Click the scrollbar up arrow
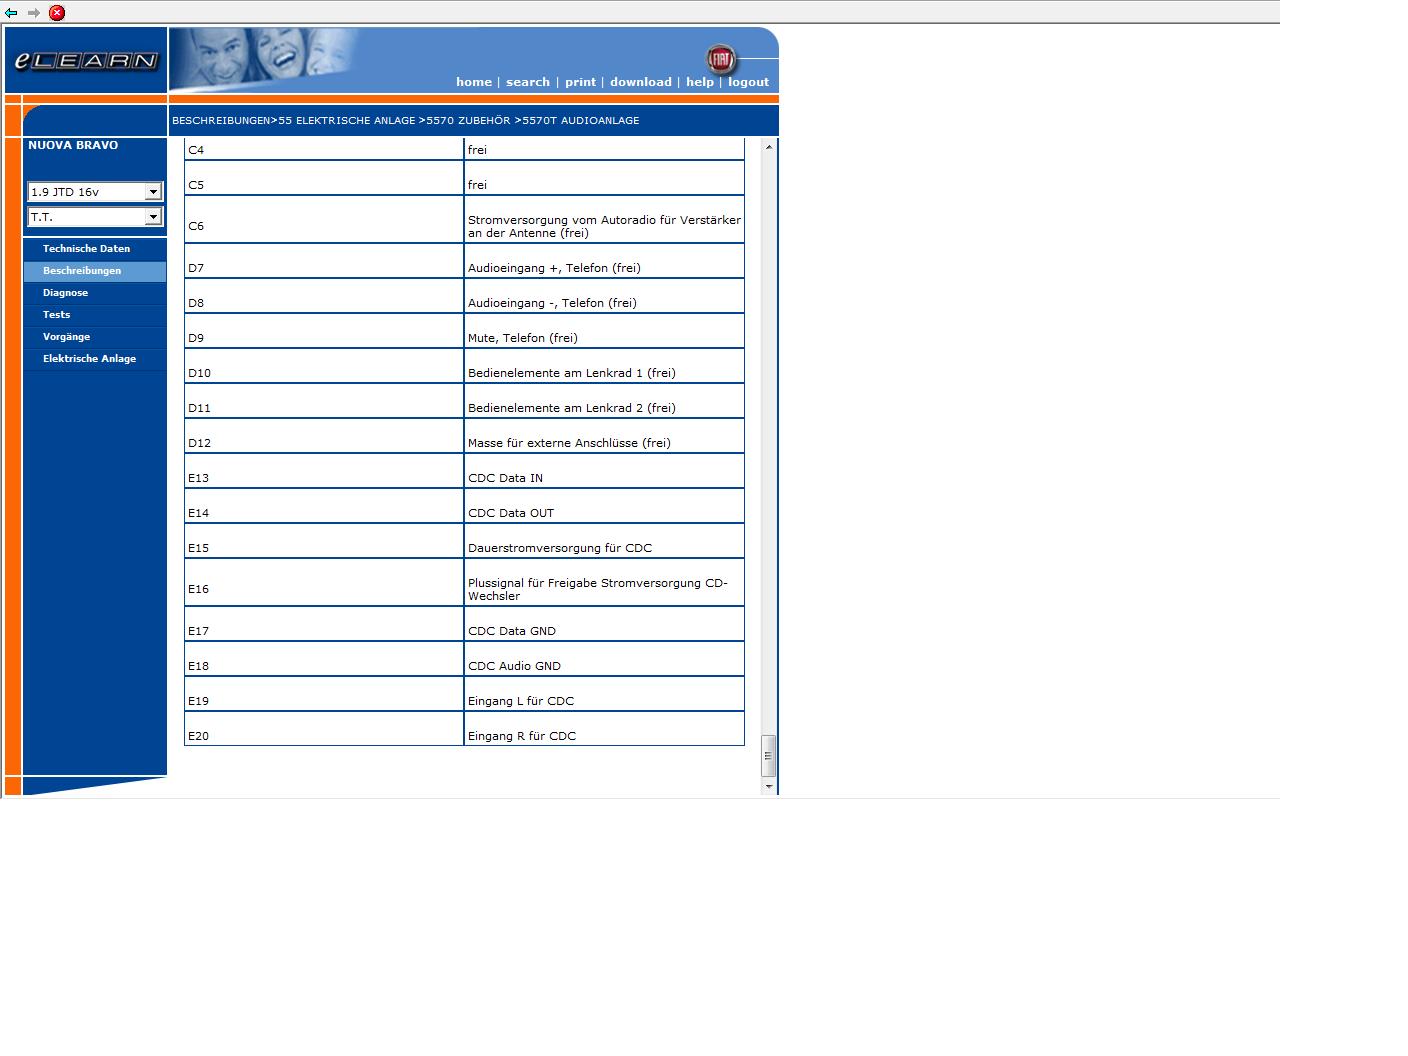This screenshot has height=1056, width=1408. click(x=769, y=147)
